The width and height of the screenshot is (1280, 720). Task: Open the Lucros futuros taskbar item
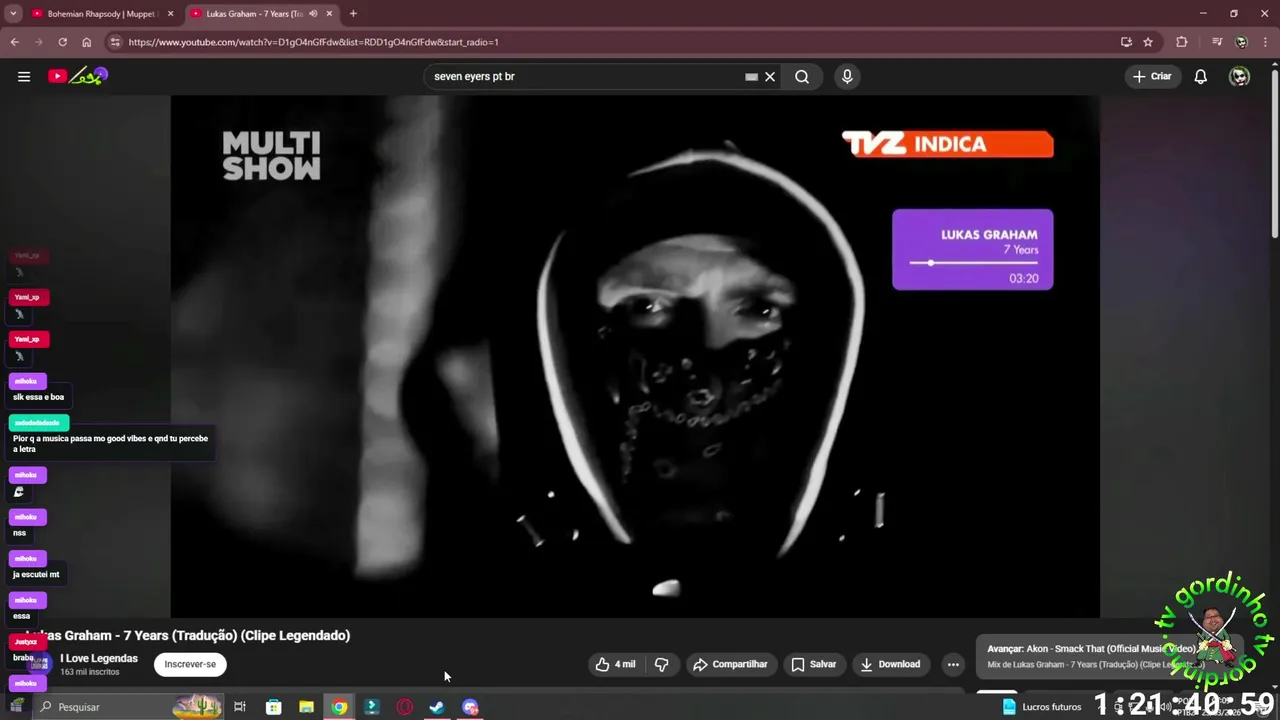[x=1041, y=707]
